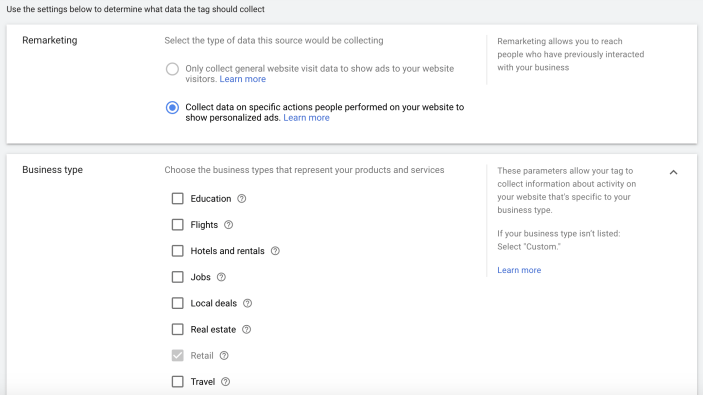This screenshot has height=395, width=703.
Task: Open help icon next to Education
Action: (x=242, y=199)
